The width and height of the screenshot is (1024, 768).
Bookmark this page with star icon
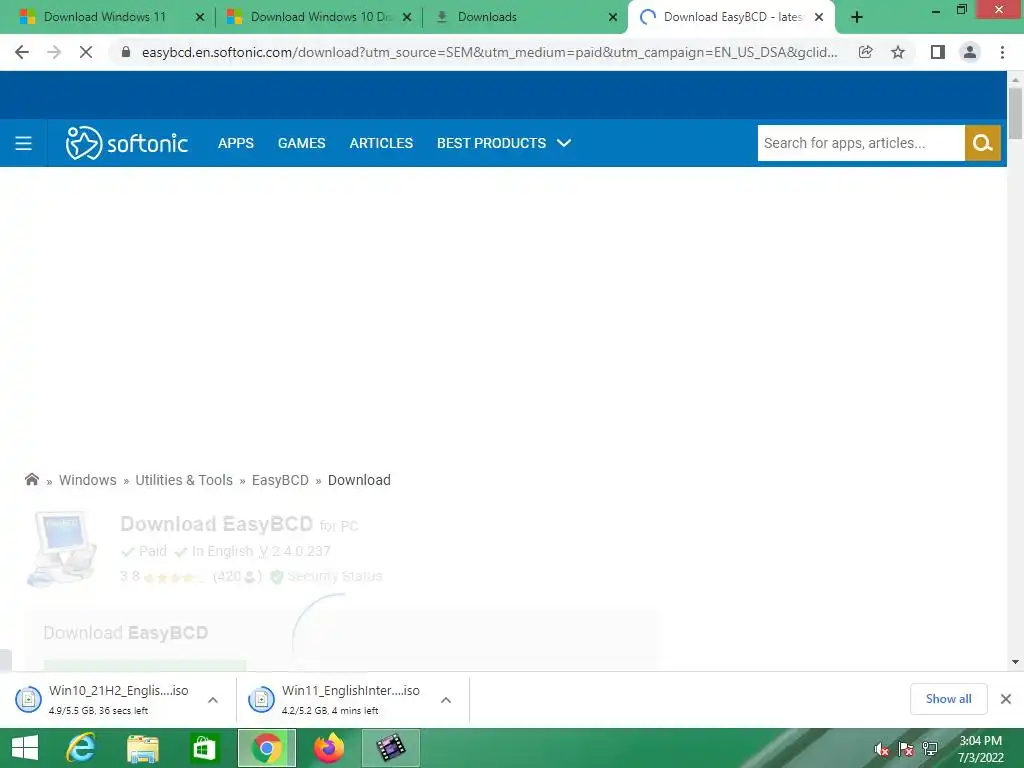(898, 52)
